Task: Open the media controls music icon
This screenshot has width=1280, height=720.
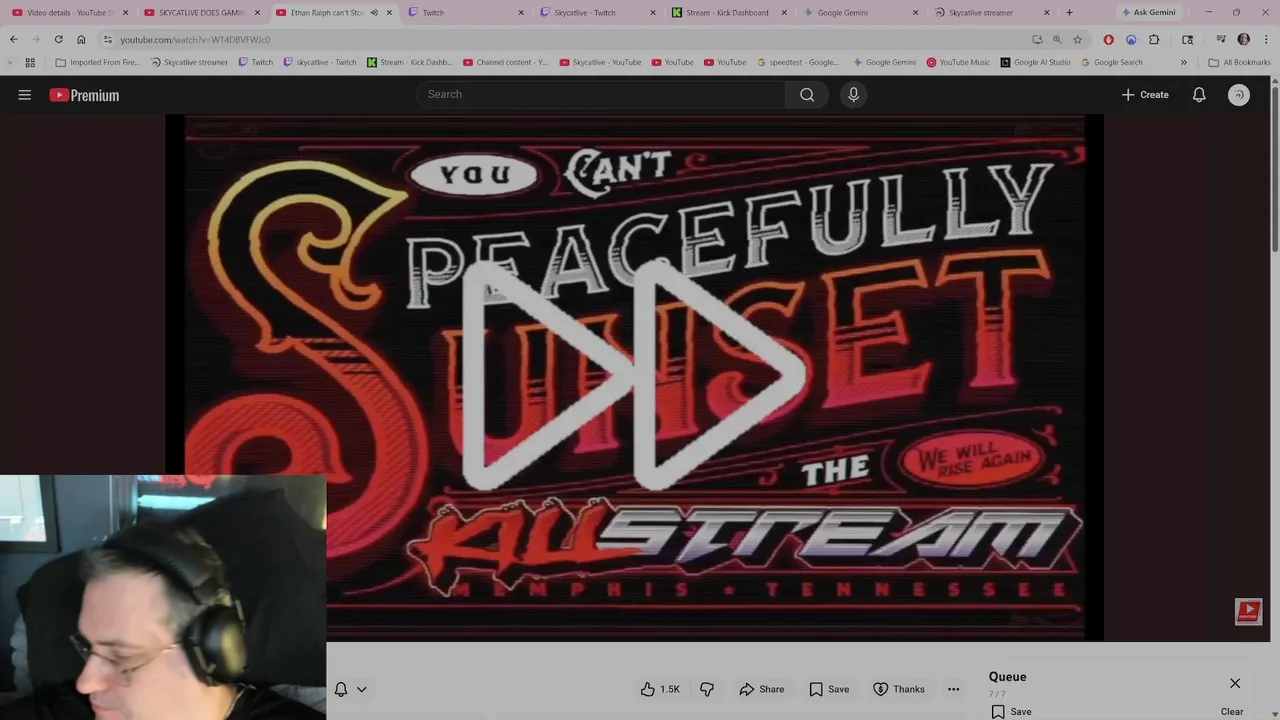Action: [x=1221, y=39]
